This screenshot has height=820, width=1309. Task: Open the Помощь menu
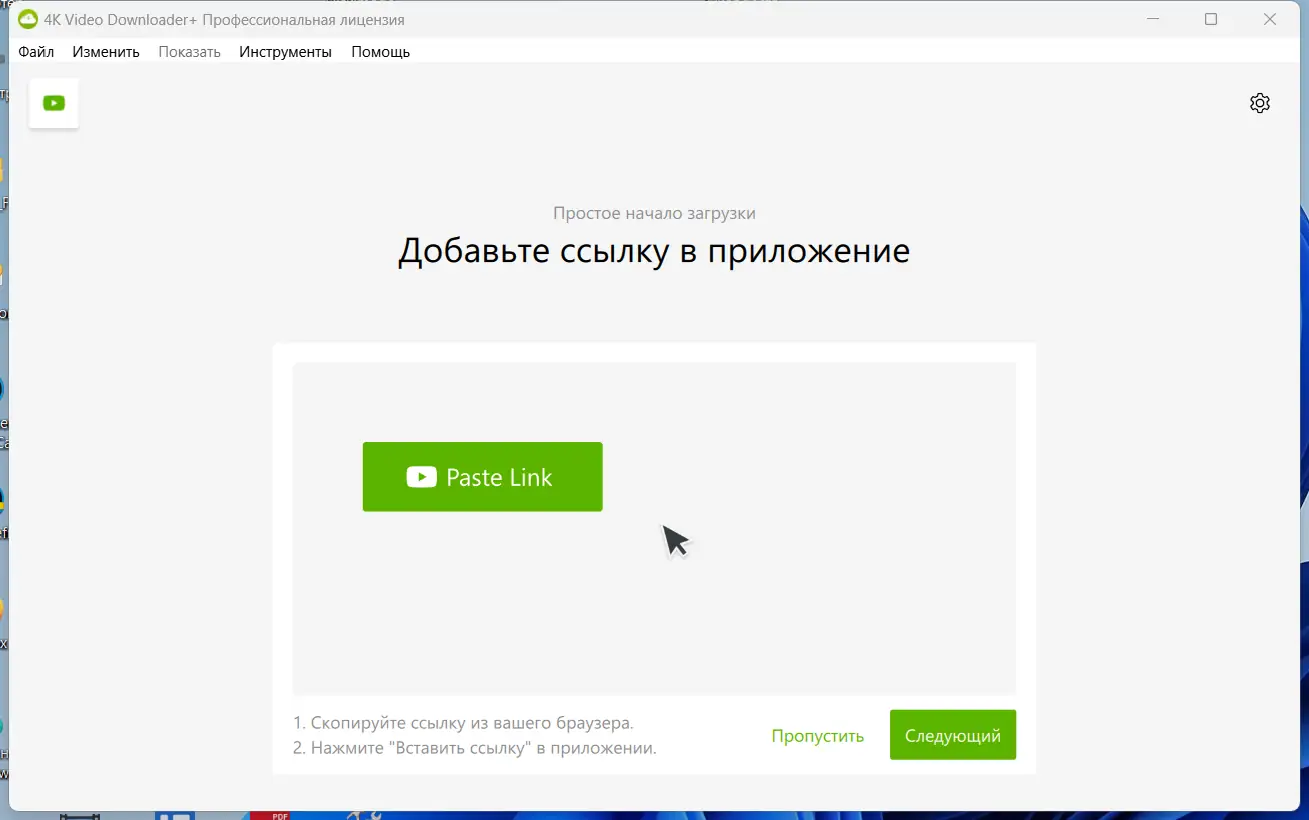(x=380, y=51)
